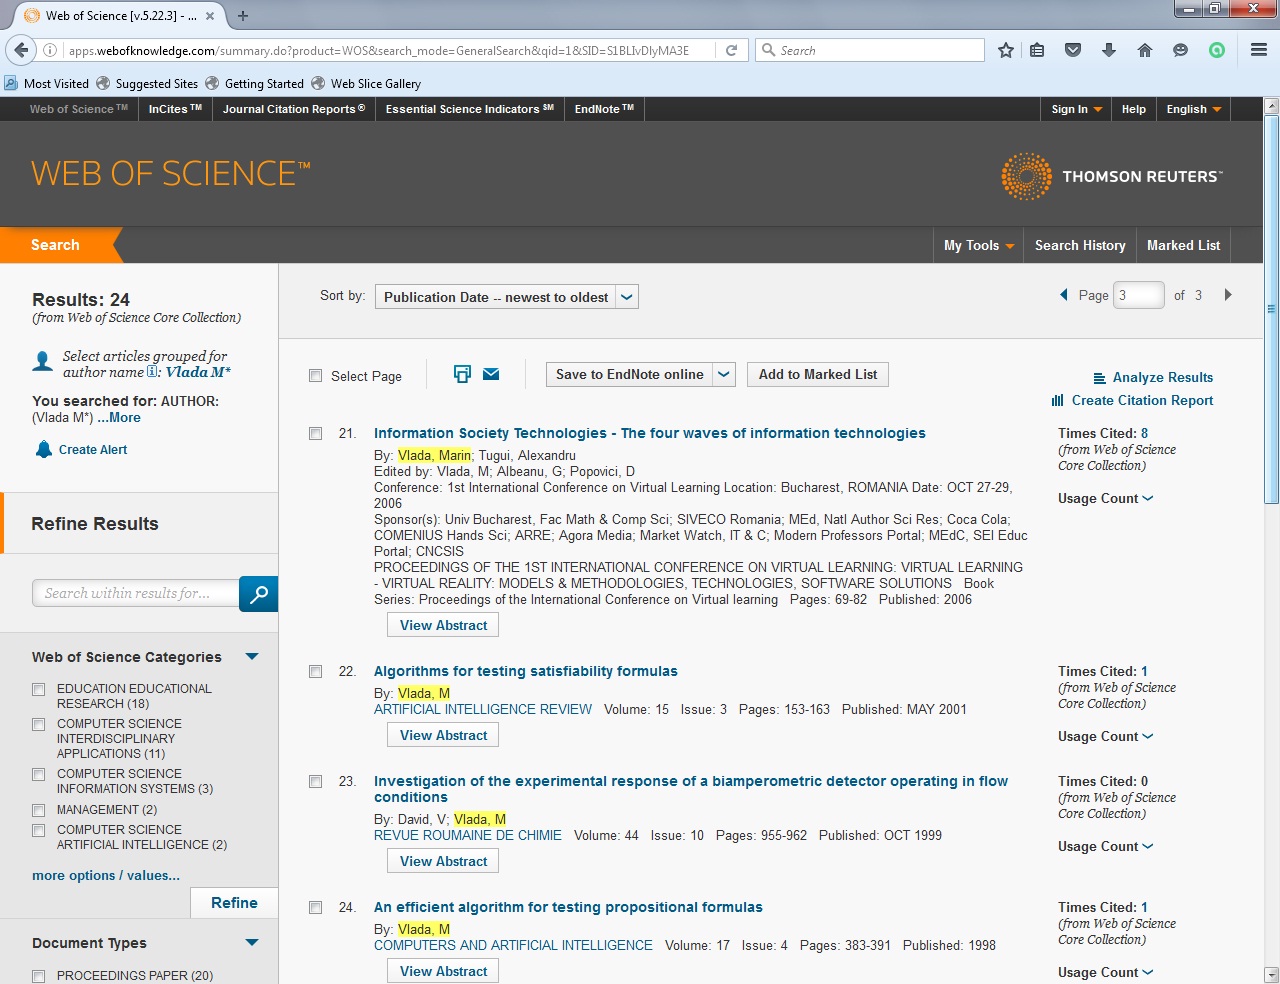Select the Create Citation Report chart icon
This screenshot has width=1280, height=984.
tap(1058, 400)
